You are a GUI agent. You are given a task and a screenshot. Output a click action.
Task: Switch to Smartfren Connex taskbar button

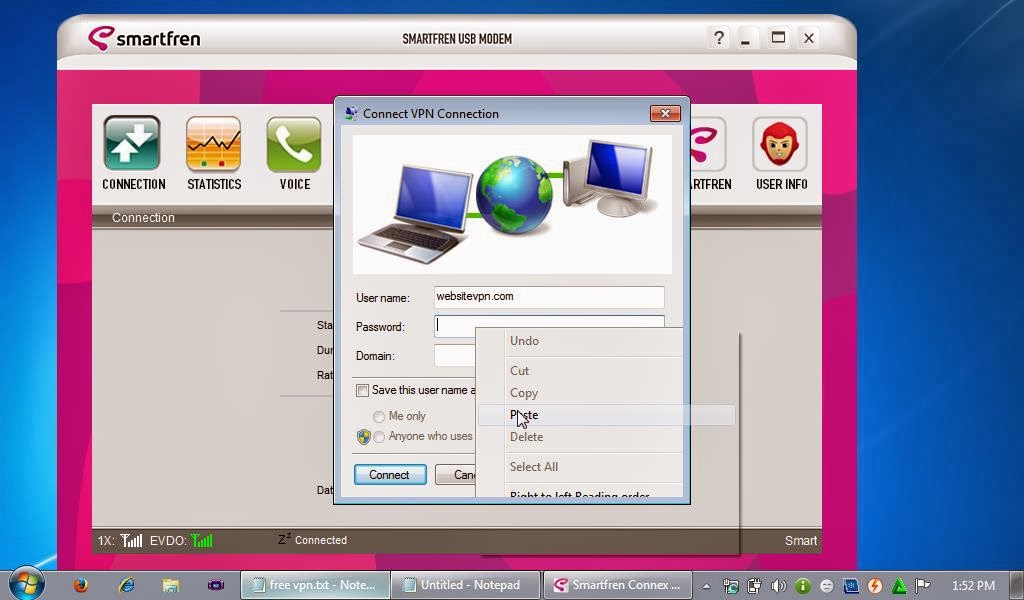[616, 585]
